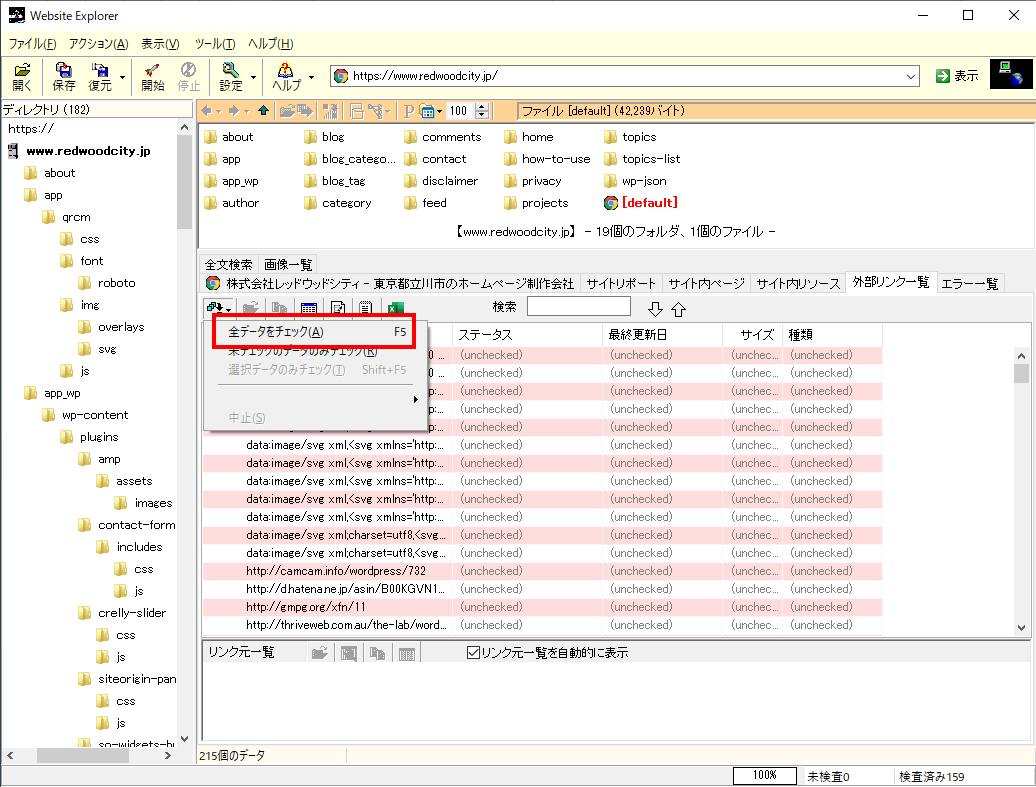The image size is (1036, 787).
Task: Click the 検索 search input field
Action: click(579, 307)
